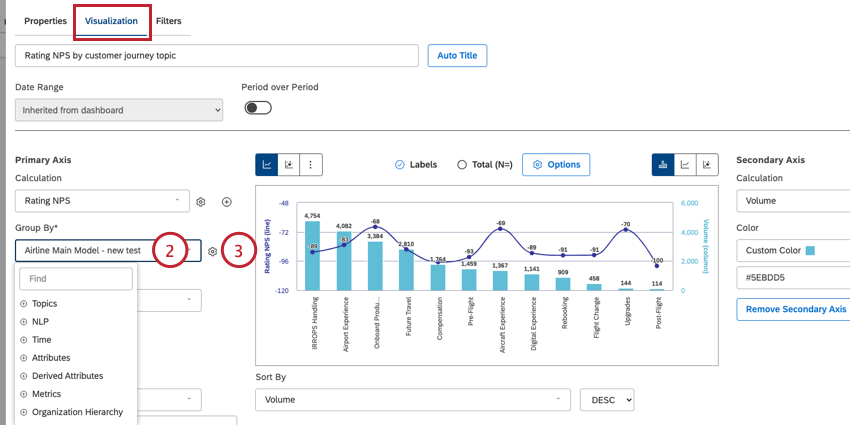This screenshot has width=850, height=425.
Task: Click plus icon next to Rating NPS
Action: click(227, 202)
